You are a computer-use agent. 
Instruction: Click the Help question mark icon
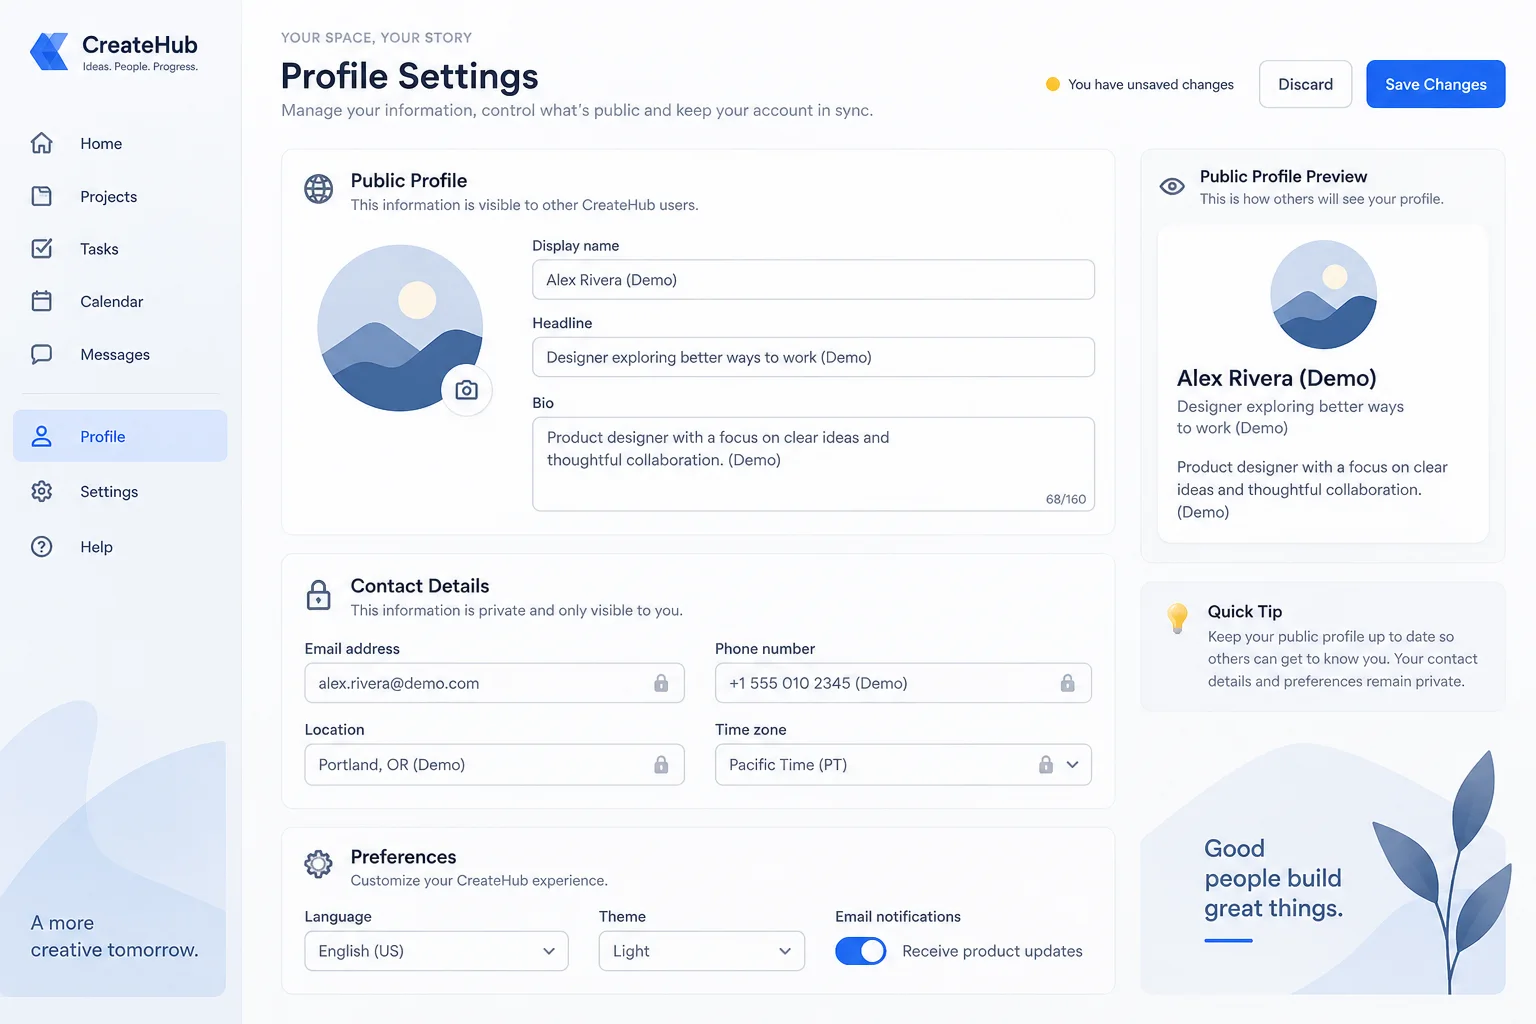(x=42, y=546)
